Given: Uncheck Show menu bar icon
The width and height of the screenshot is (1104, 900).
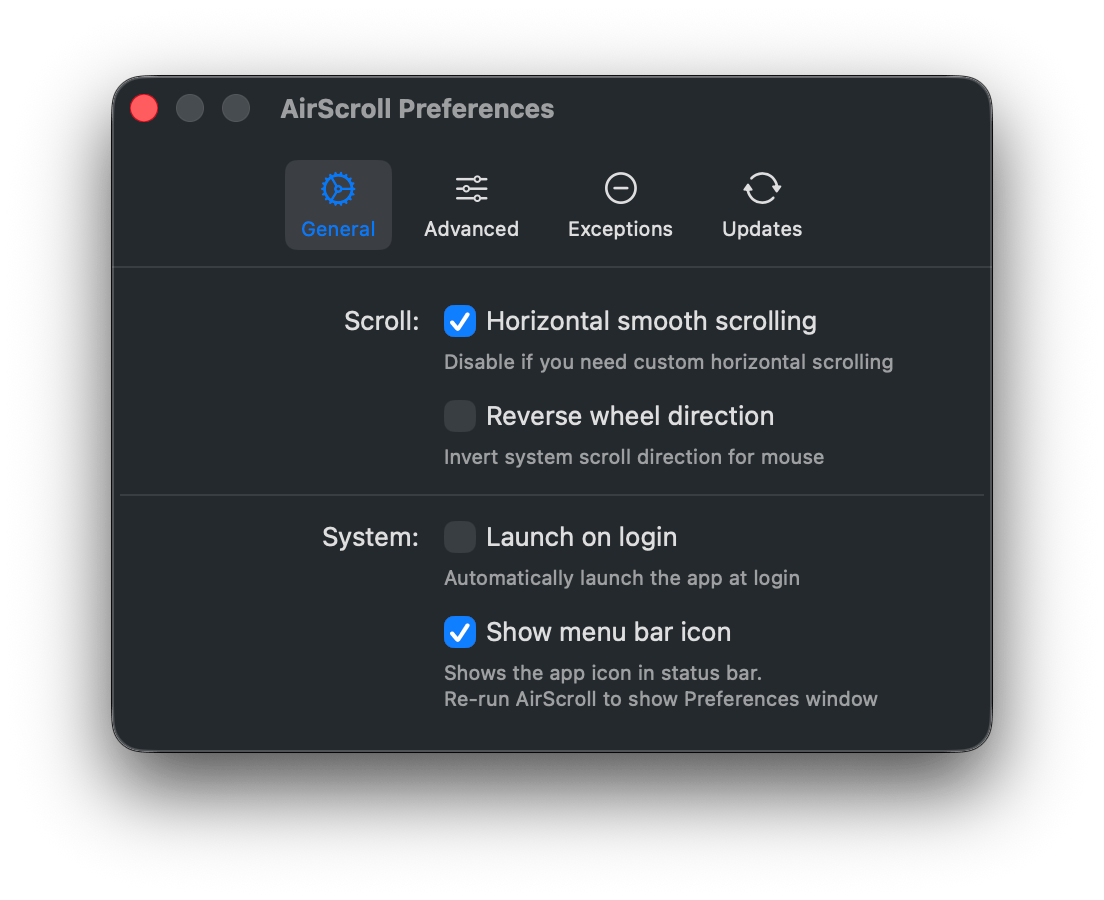Looking at the screenshot, I should pyautogui.click(x=460, y=632).
